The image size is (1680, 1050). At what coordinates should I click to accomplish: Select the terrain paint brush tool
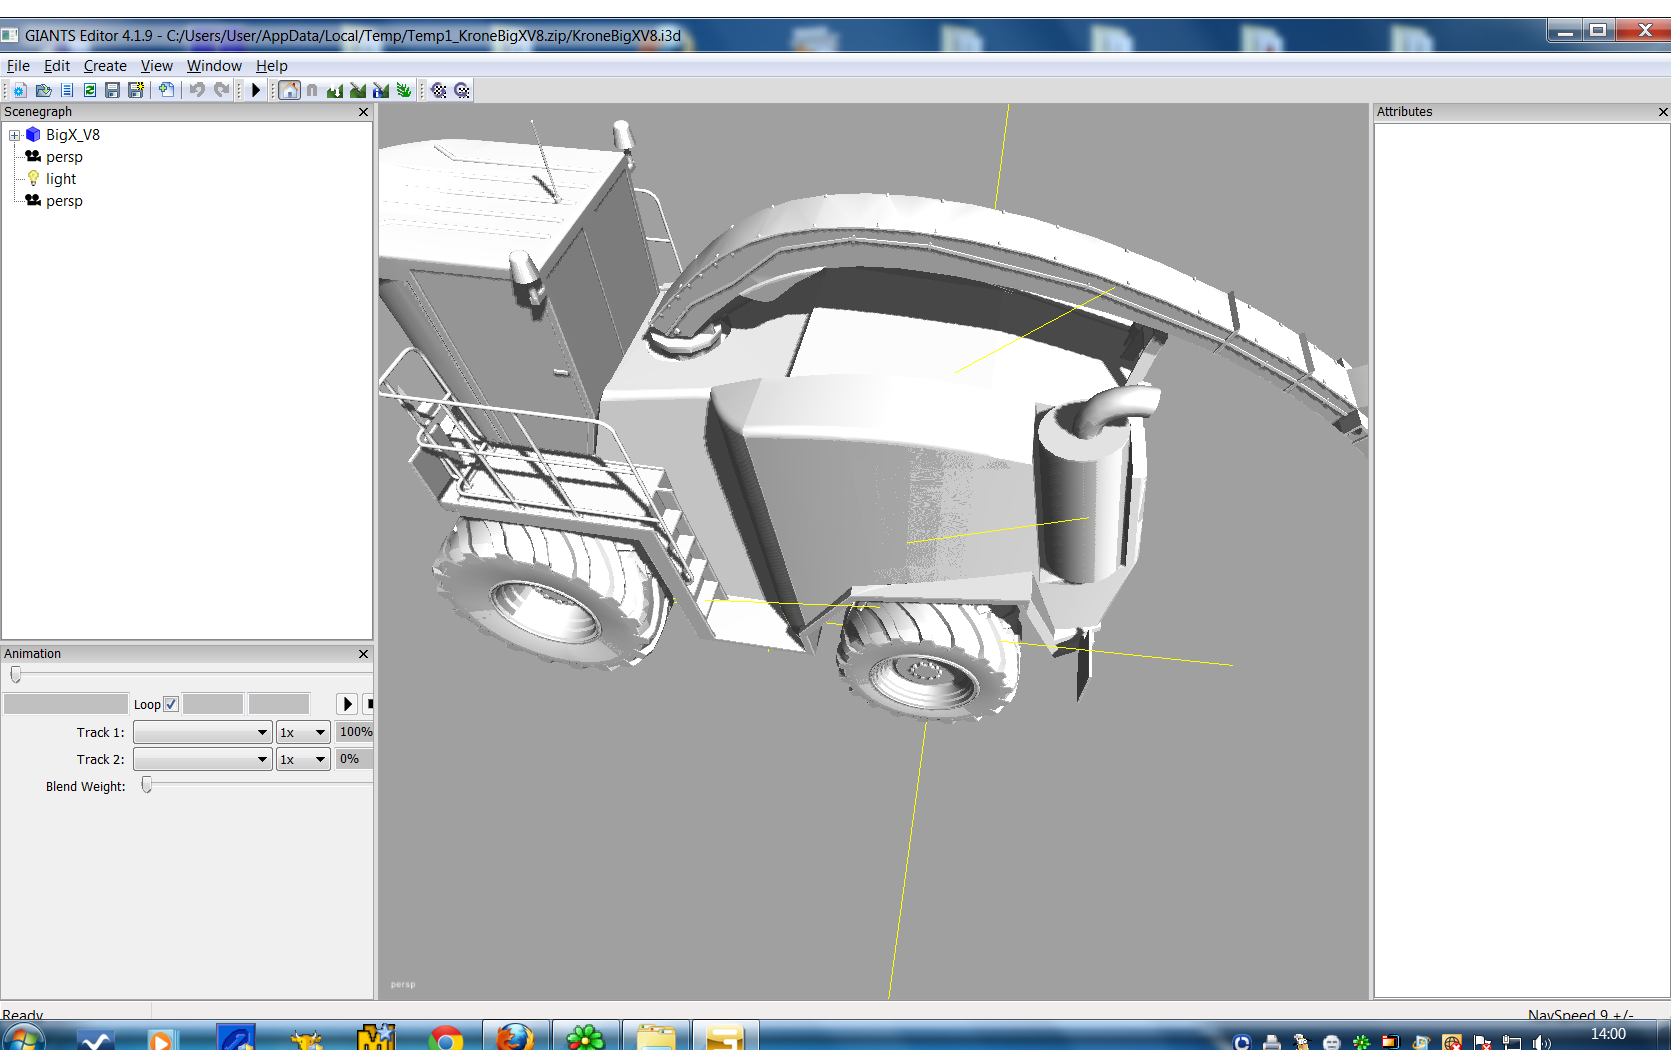pyautogui.click(x=358, y=90)
